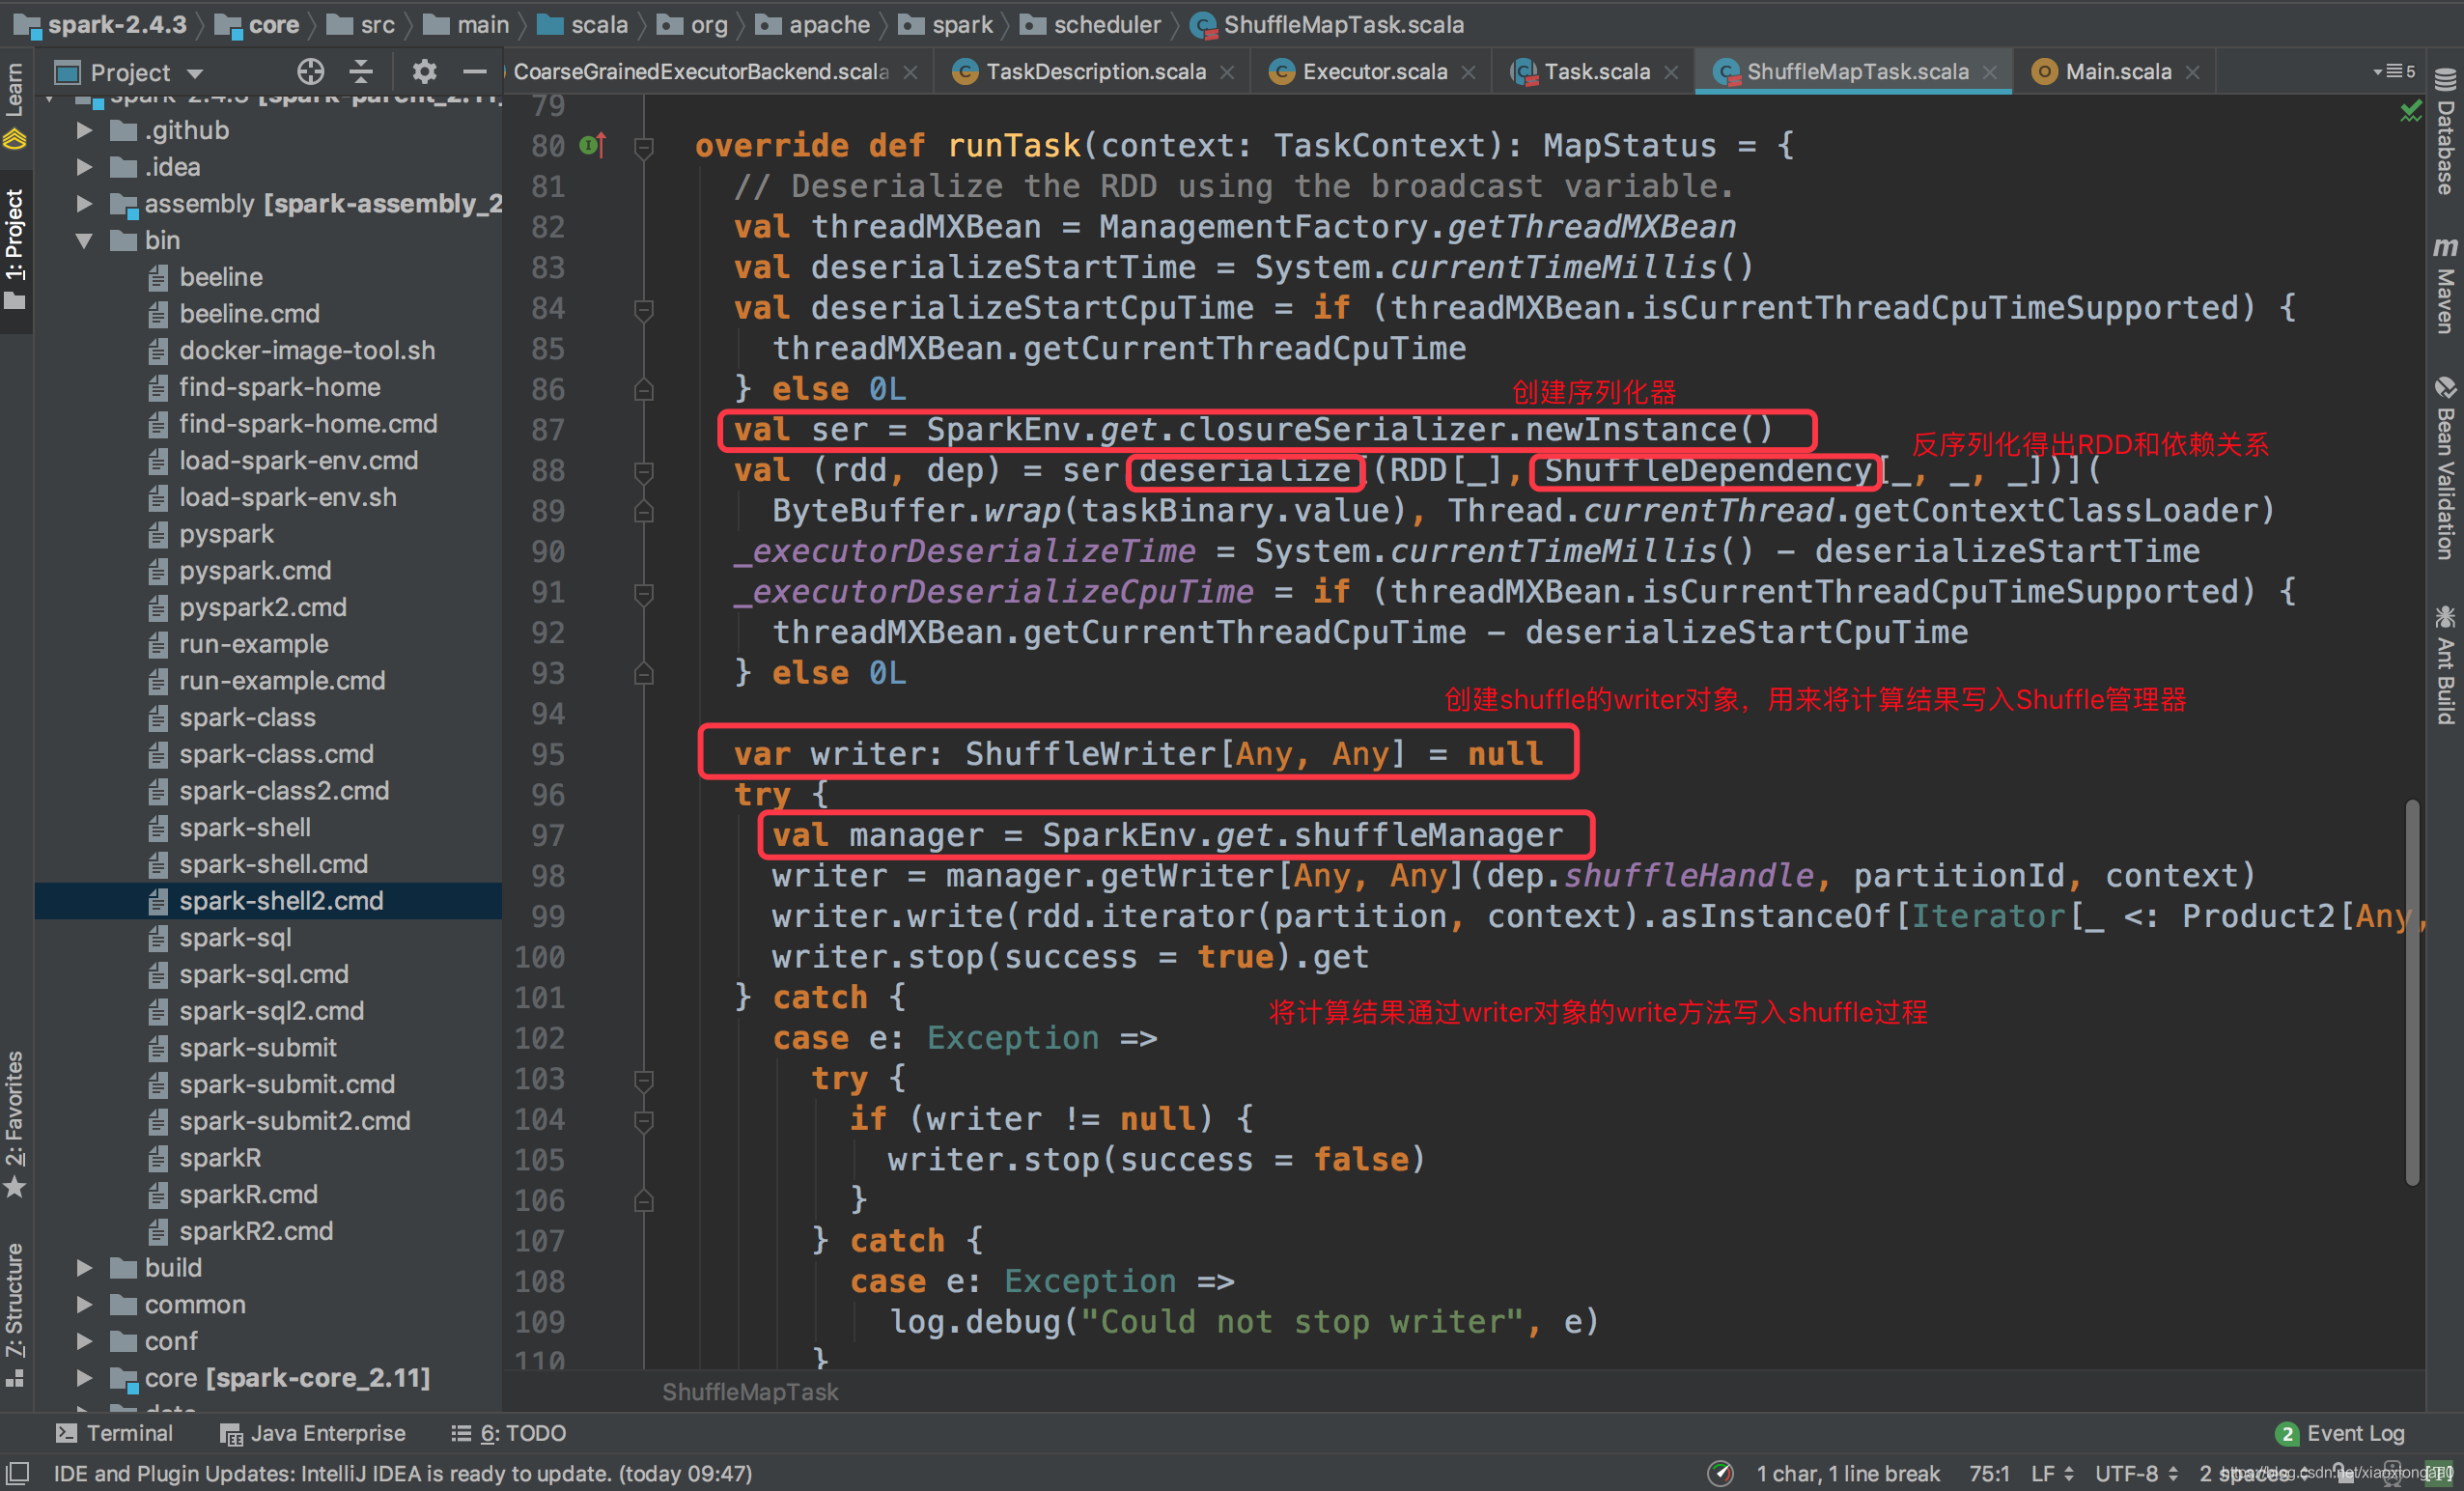Change the UTF-8 file encoding
Screen dimensions: 2464x1491
[x=2136, y=1473]
